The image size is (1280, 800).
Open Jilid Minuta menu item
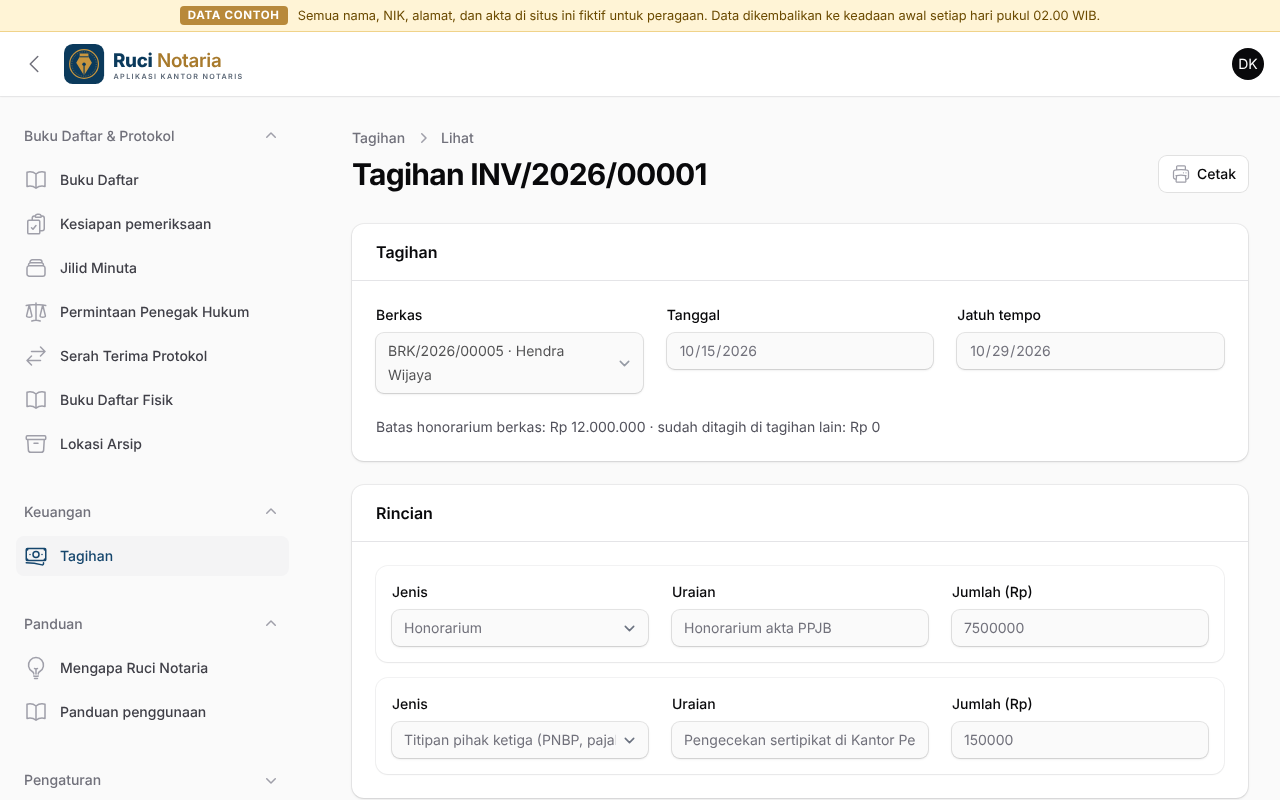tap(152, 268)
